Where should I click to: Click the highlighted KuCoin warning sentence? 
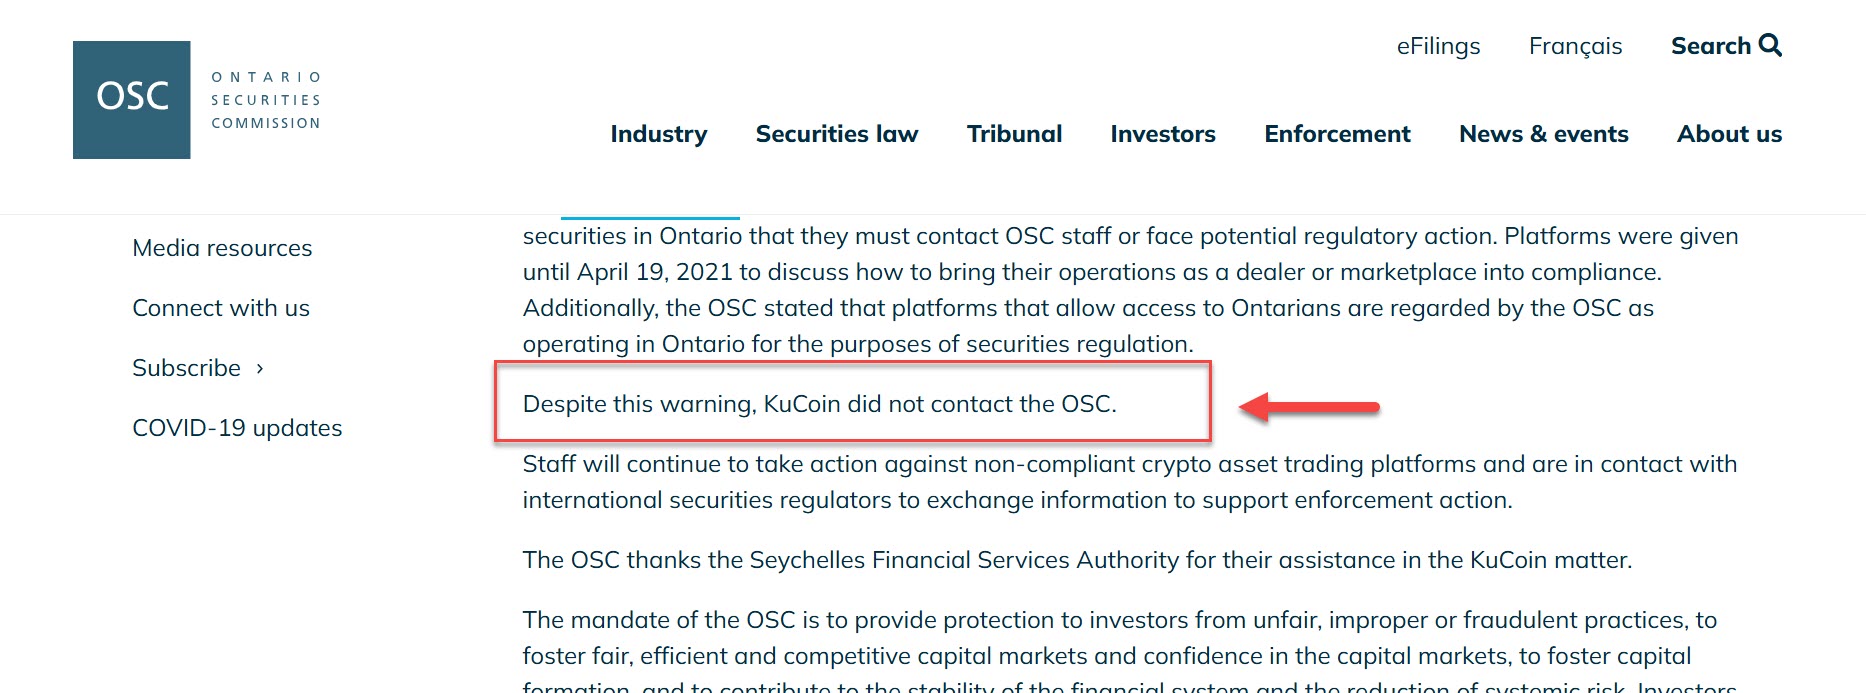coord(819,404)
